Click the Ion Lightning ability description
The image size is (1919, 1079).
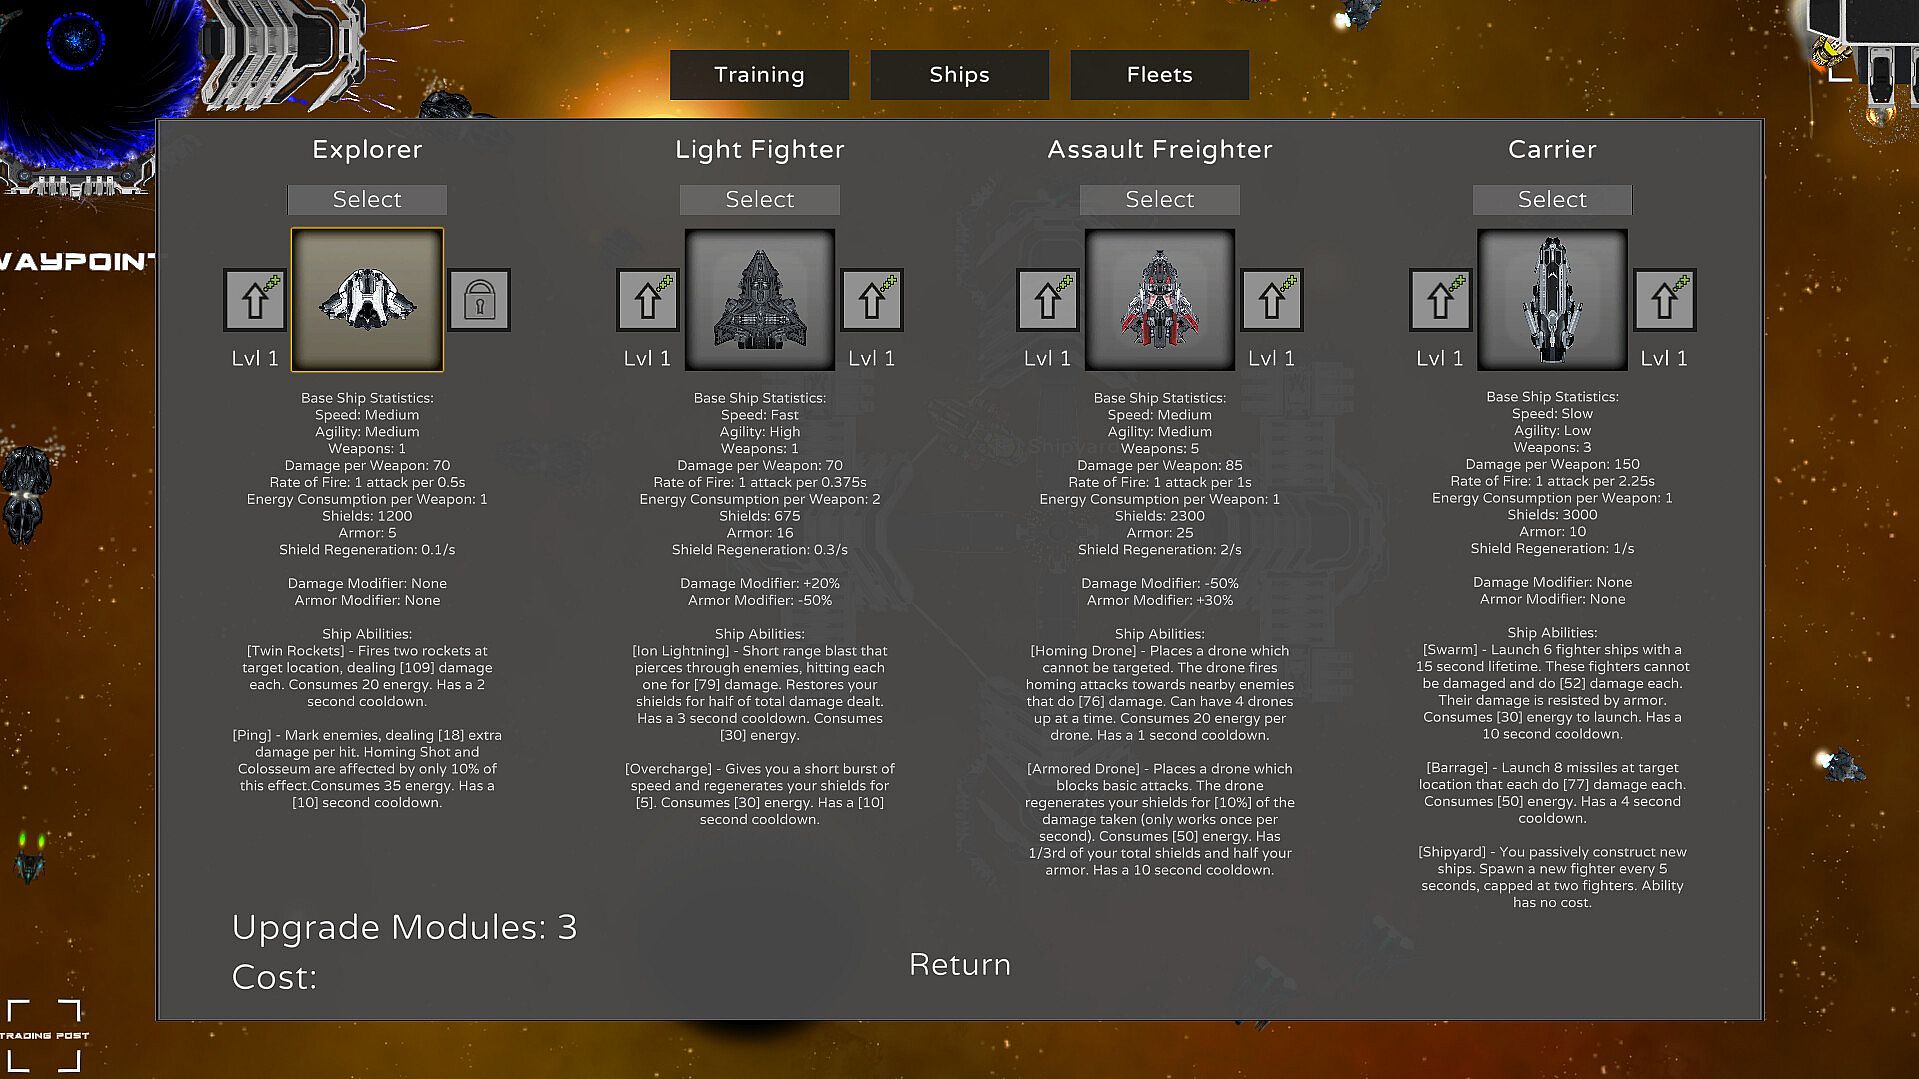coord(760,693)
